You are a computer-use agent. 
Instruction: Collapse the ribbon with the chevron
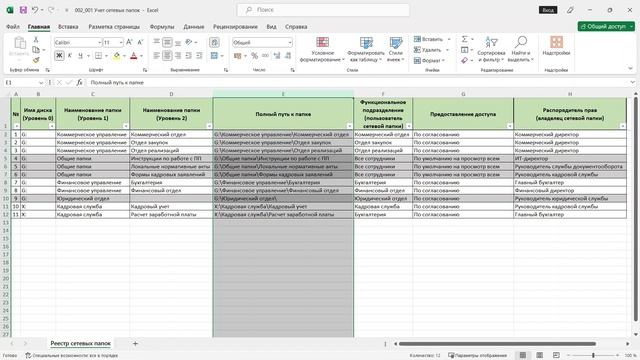click(630, 69)
